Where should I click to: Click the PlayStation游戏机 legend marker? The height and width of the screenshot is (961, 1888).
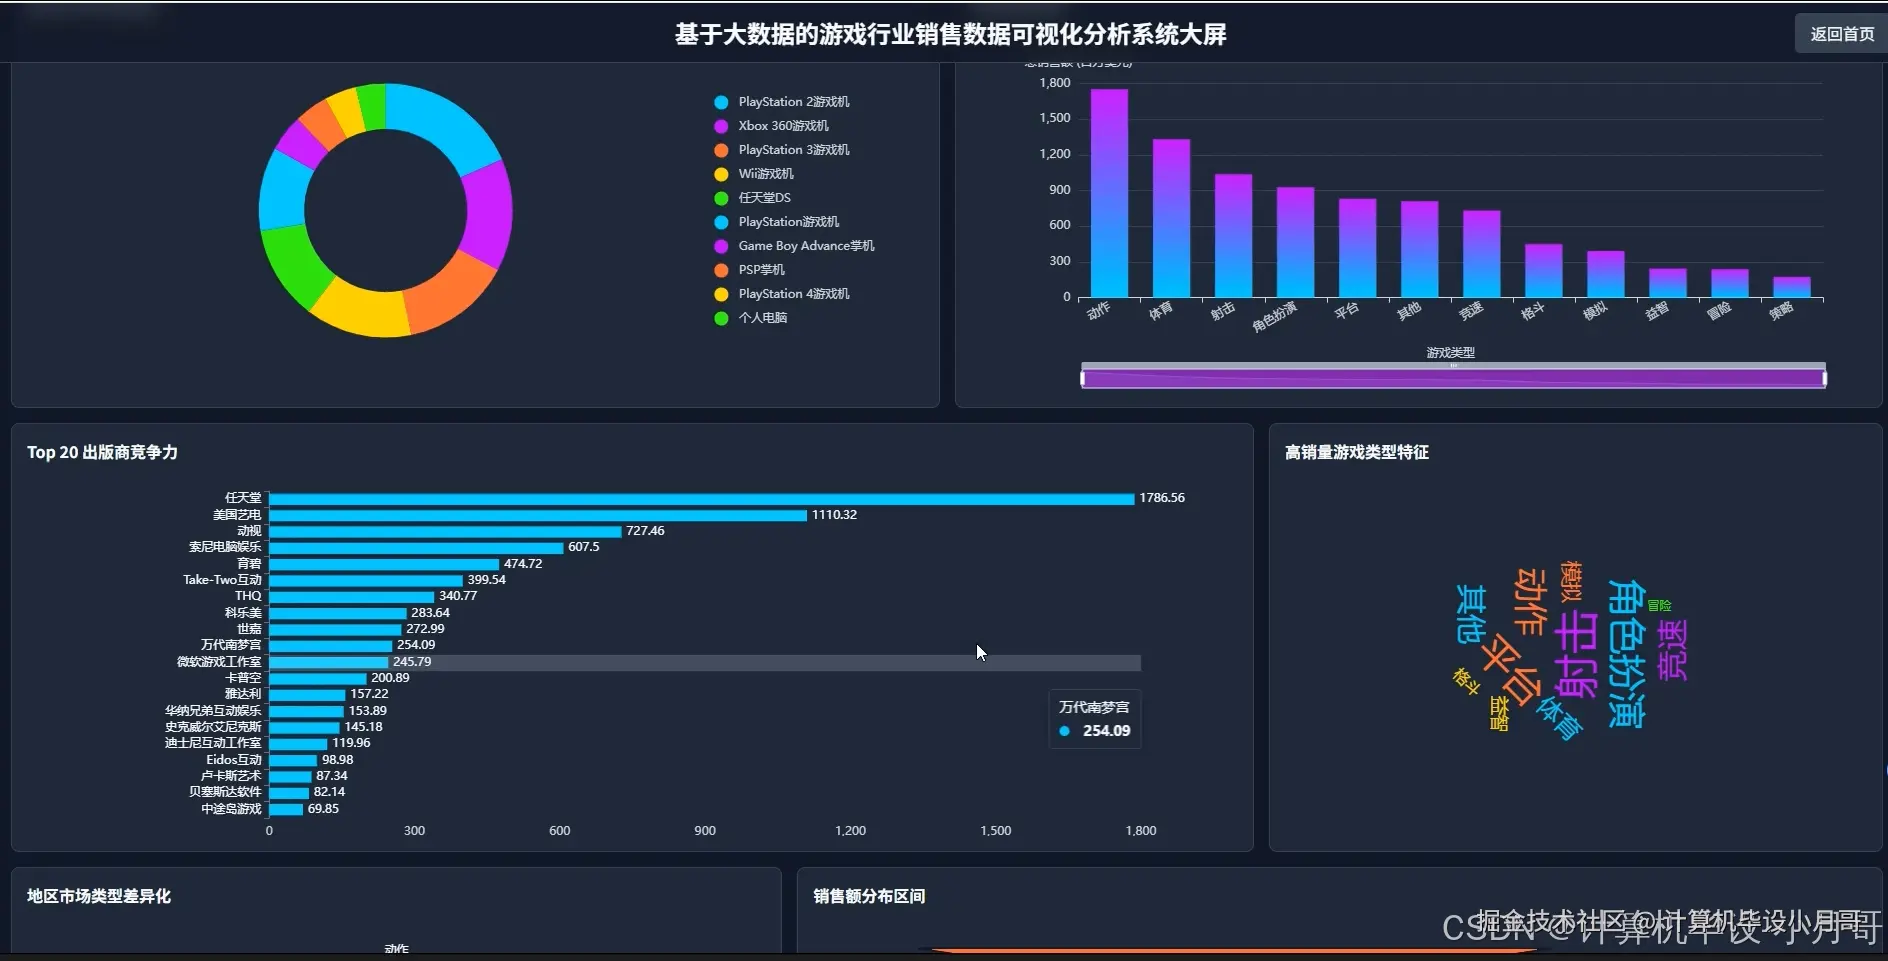(x=720, y=221)
